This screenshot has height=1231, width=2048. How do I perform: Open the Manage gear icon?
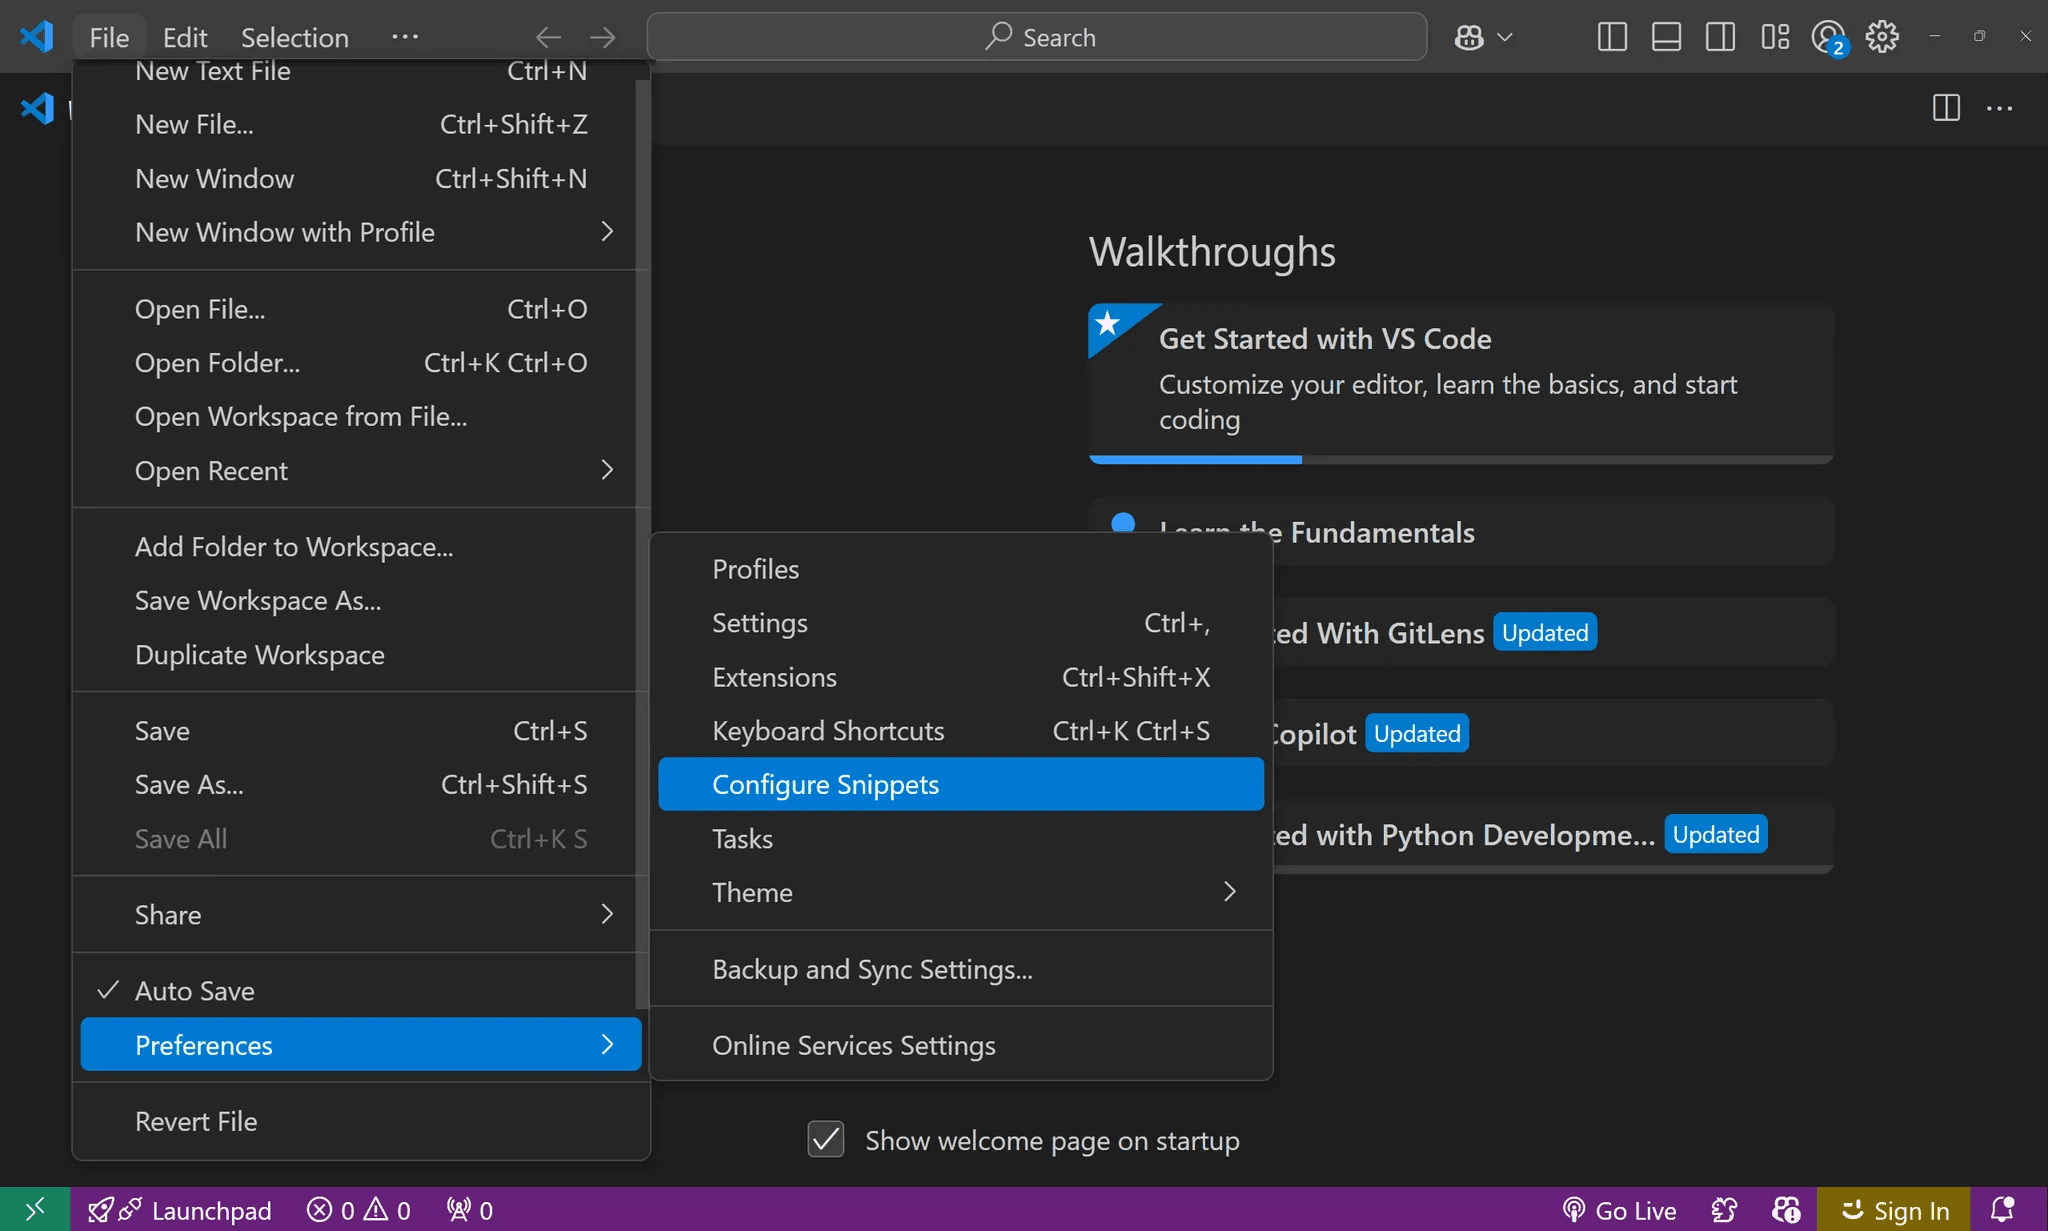click(x=1882, y=38)
